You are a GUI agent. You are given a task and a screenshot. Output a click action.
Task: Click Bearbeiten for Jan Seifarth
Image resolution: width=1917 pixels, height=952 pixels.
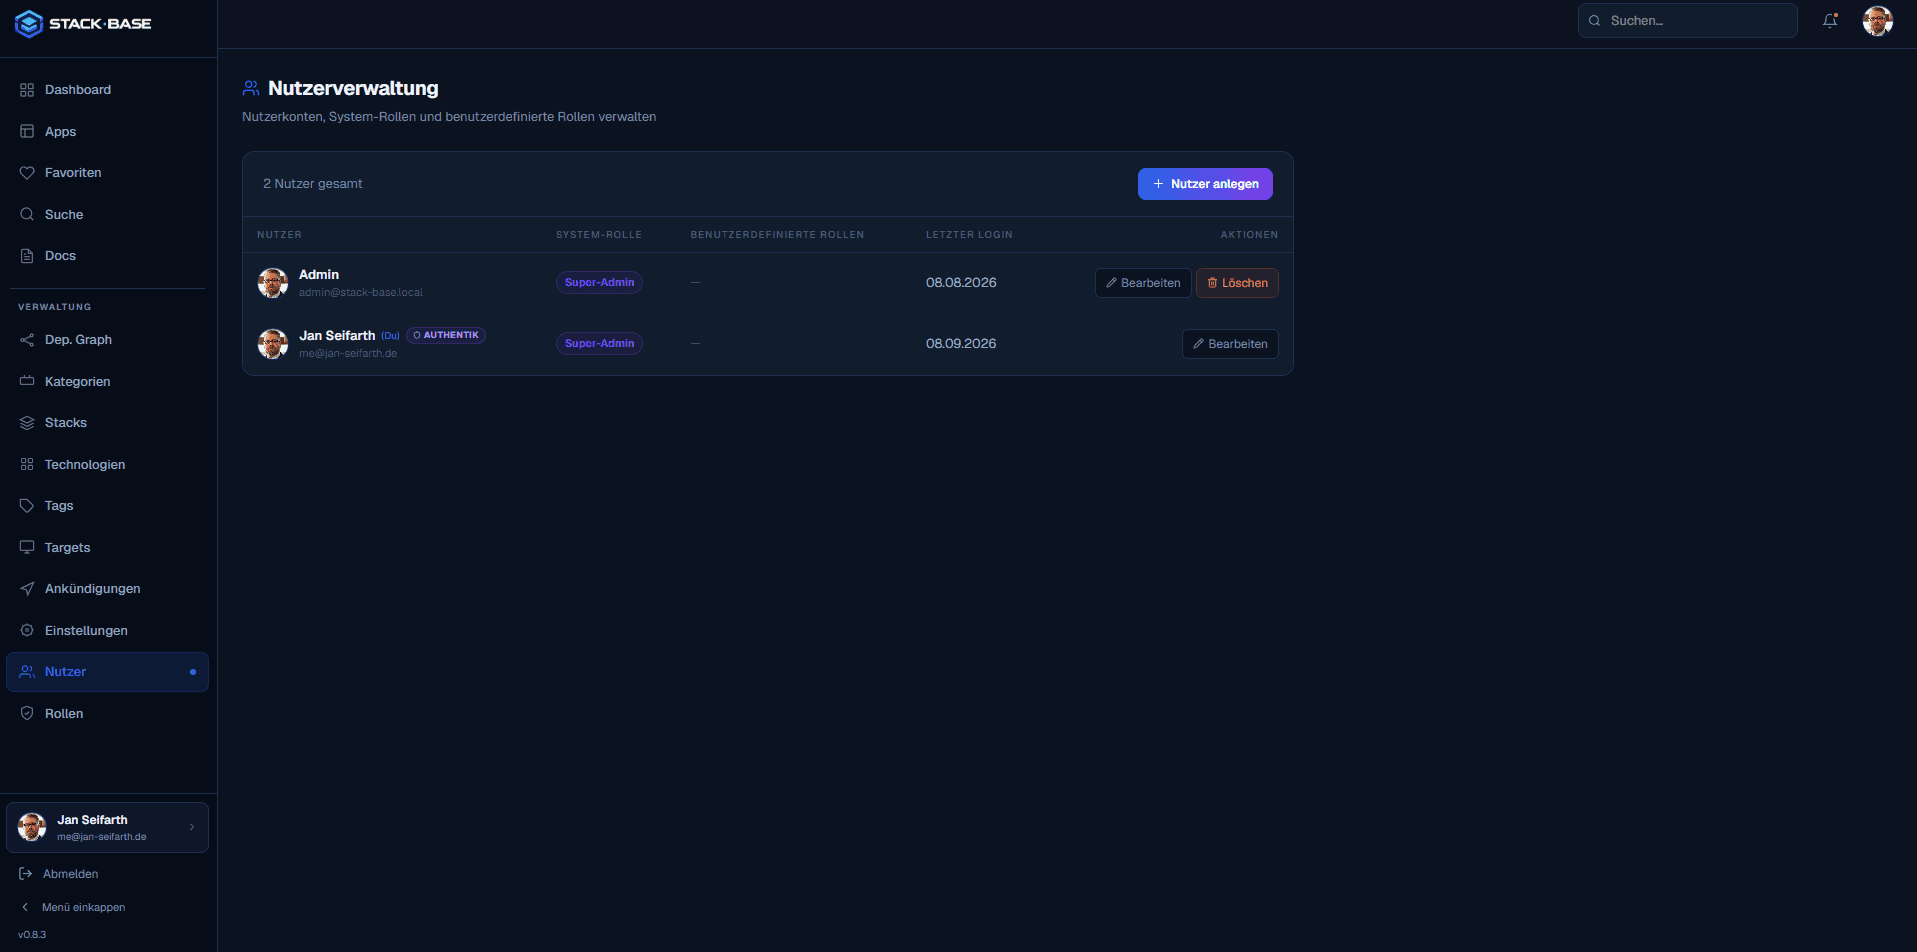tap(1230, 344)
